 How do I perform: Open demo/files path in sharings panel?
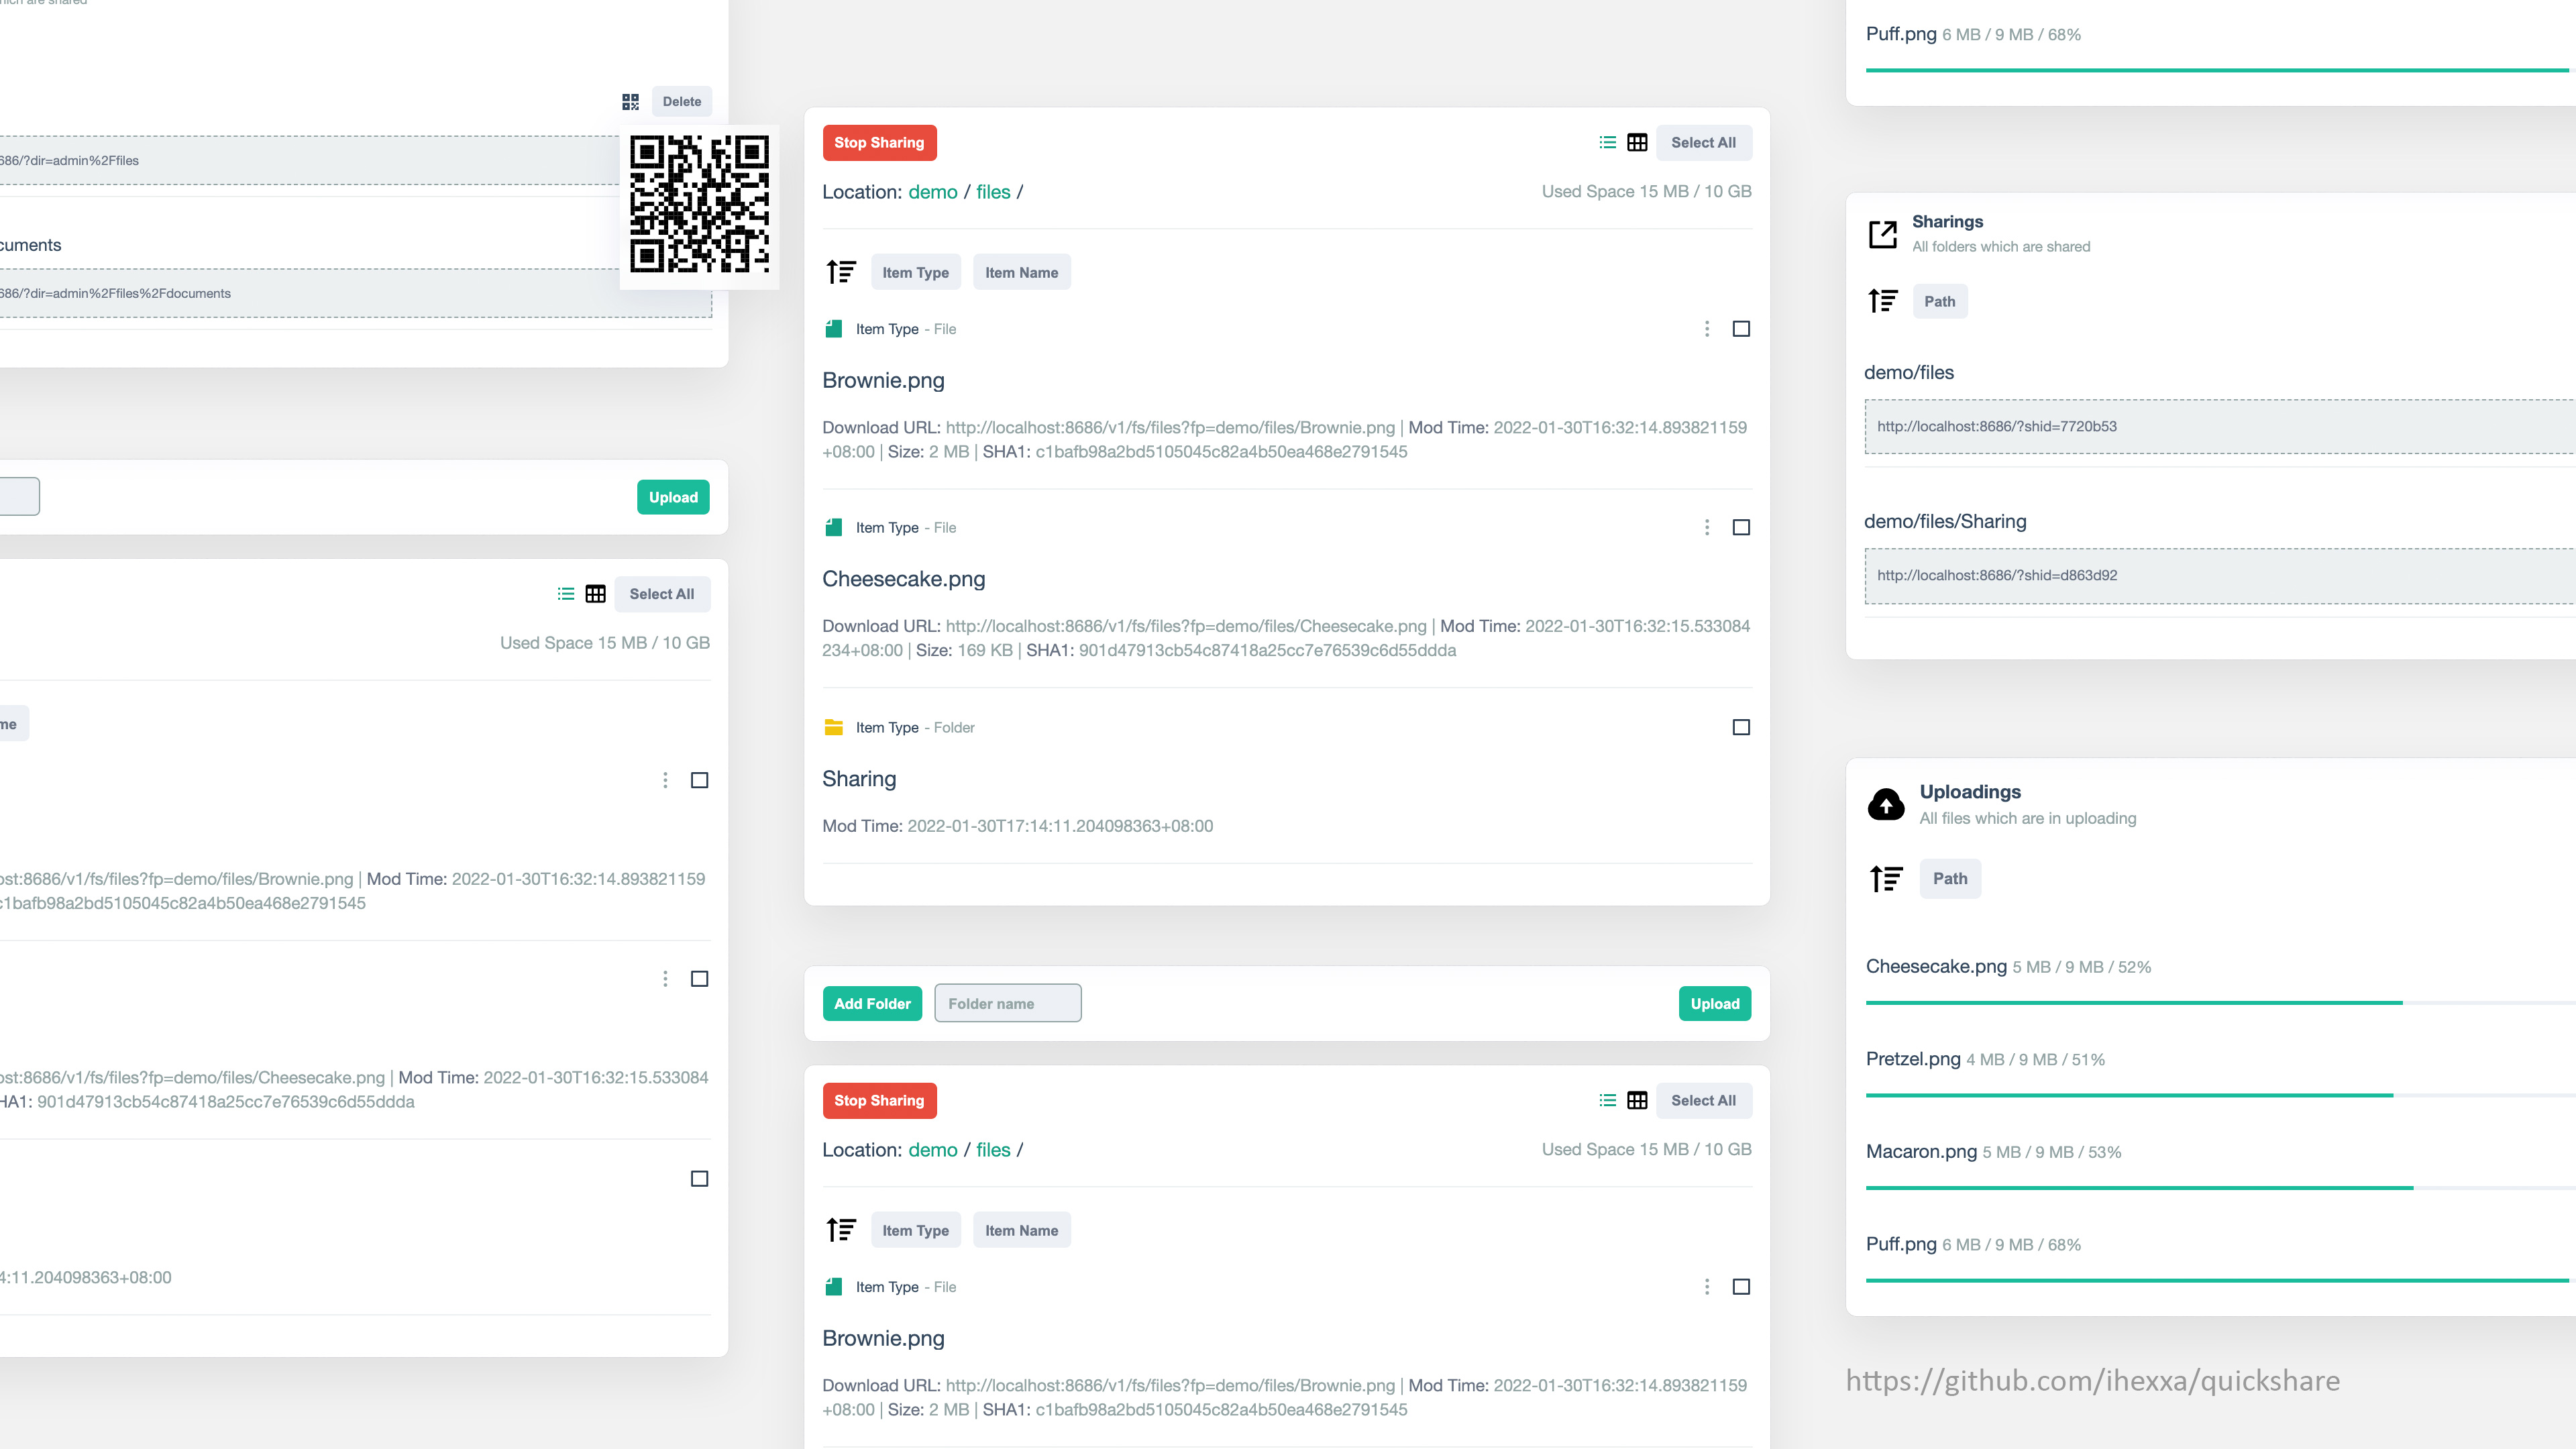pyautogui.click(x=1909, y=372)
